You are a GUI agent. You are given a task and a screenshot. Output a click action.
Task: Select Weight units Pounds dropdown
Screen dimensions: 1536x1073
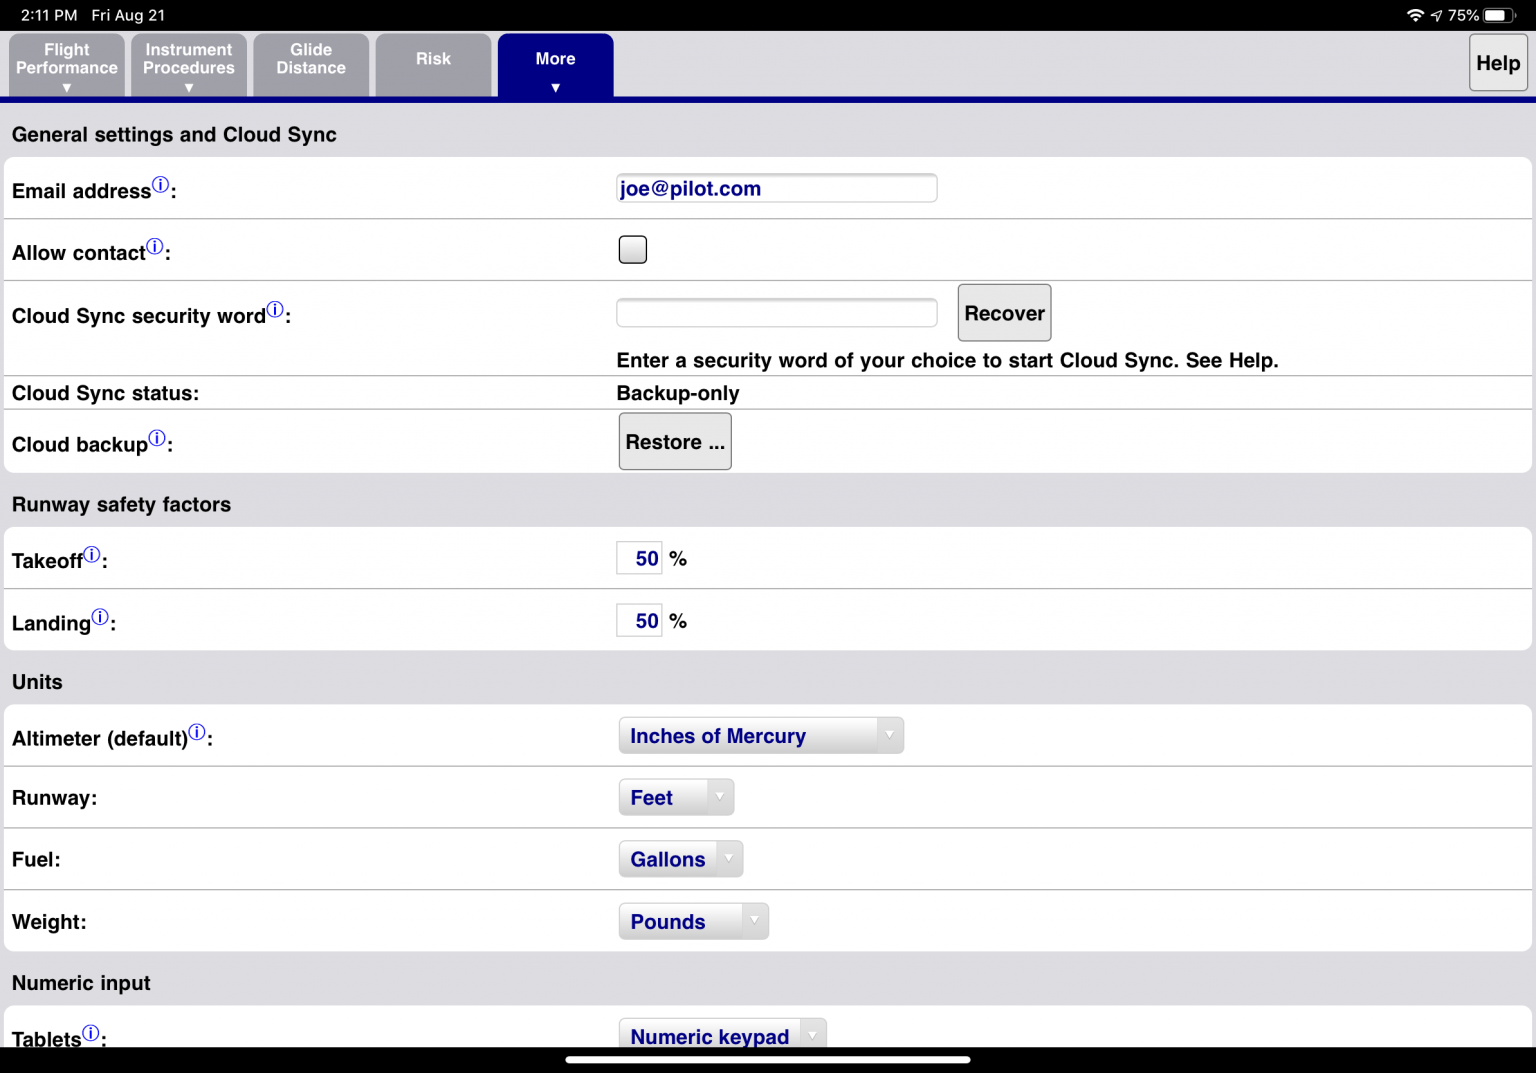(x=693, y=922)
